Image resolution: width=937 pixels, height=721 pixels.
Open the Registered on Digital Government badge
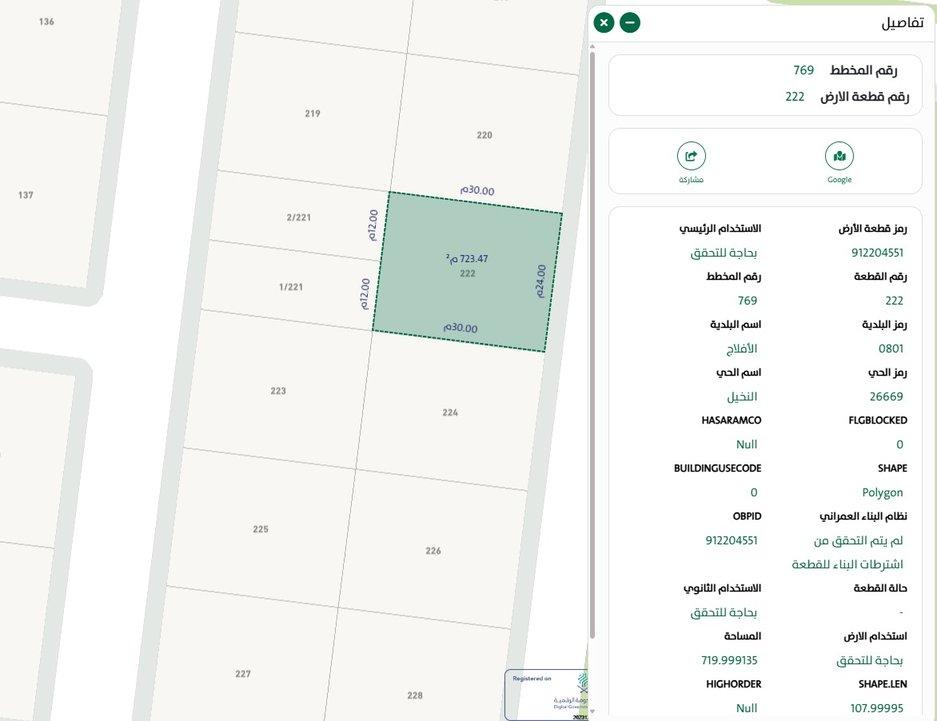click(546, 694)
